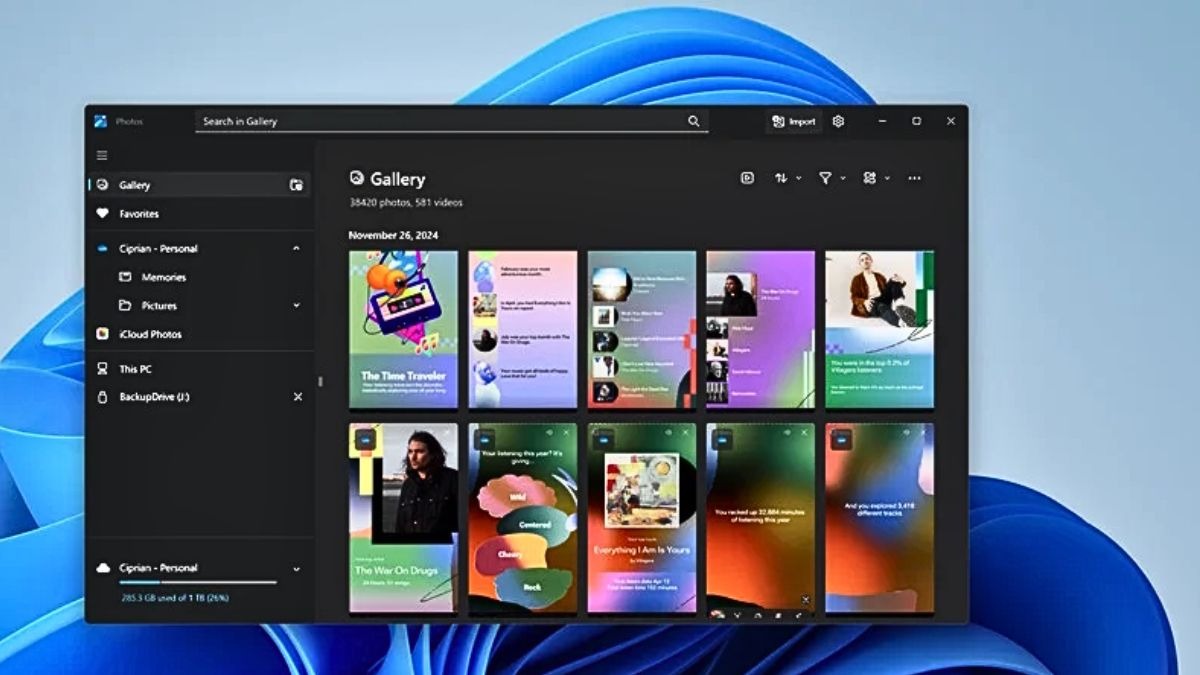Remove BackupDrive (J:) with X icon
This screenshot has height=675, width=1200.
[297, 397]
